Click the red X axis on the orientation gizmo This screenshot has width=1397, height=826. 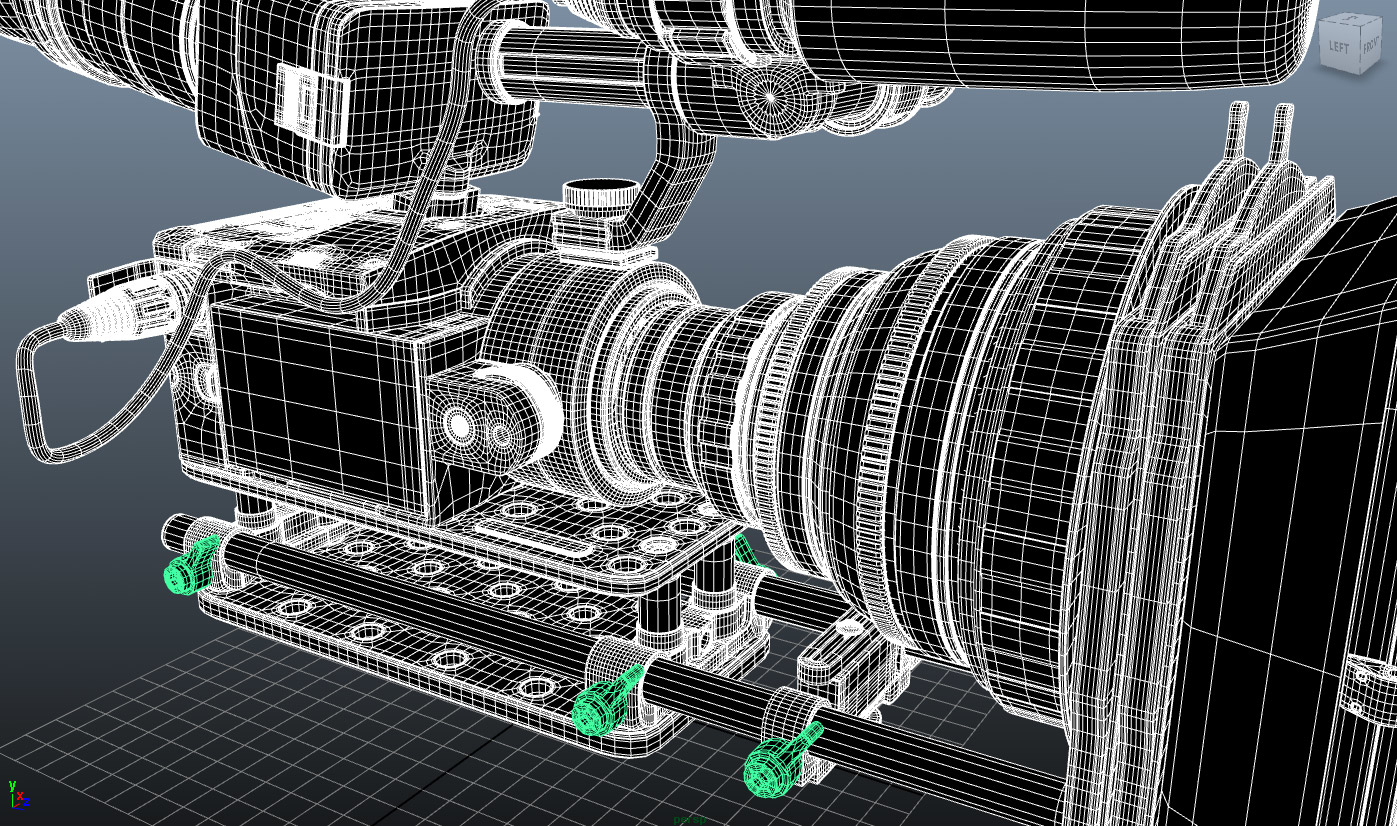click(x=19, y=796)
